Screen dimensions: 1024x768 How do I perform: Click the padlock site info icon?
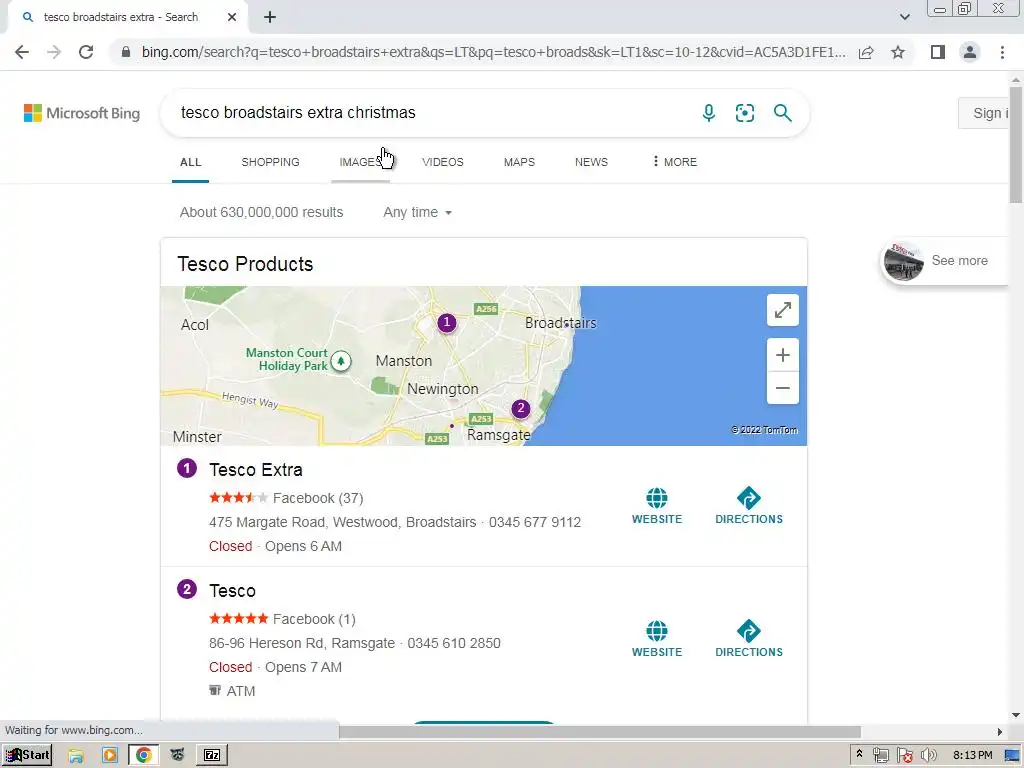126,52
